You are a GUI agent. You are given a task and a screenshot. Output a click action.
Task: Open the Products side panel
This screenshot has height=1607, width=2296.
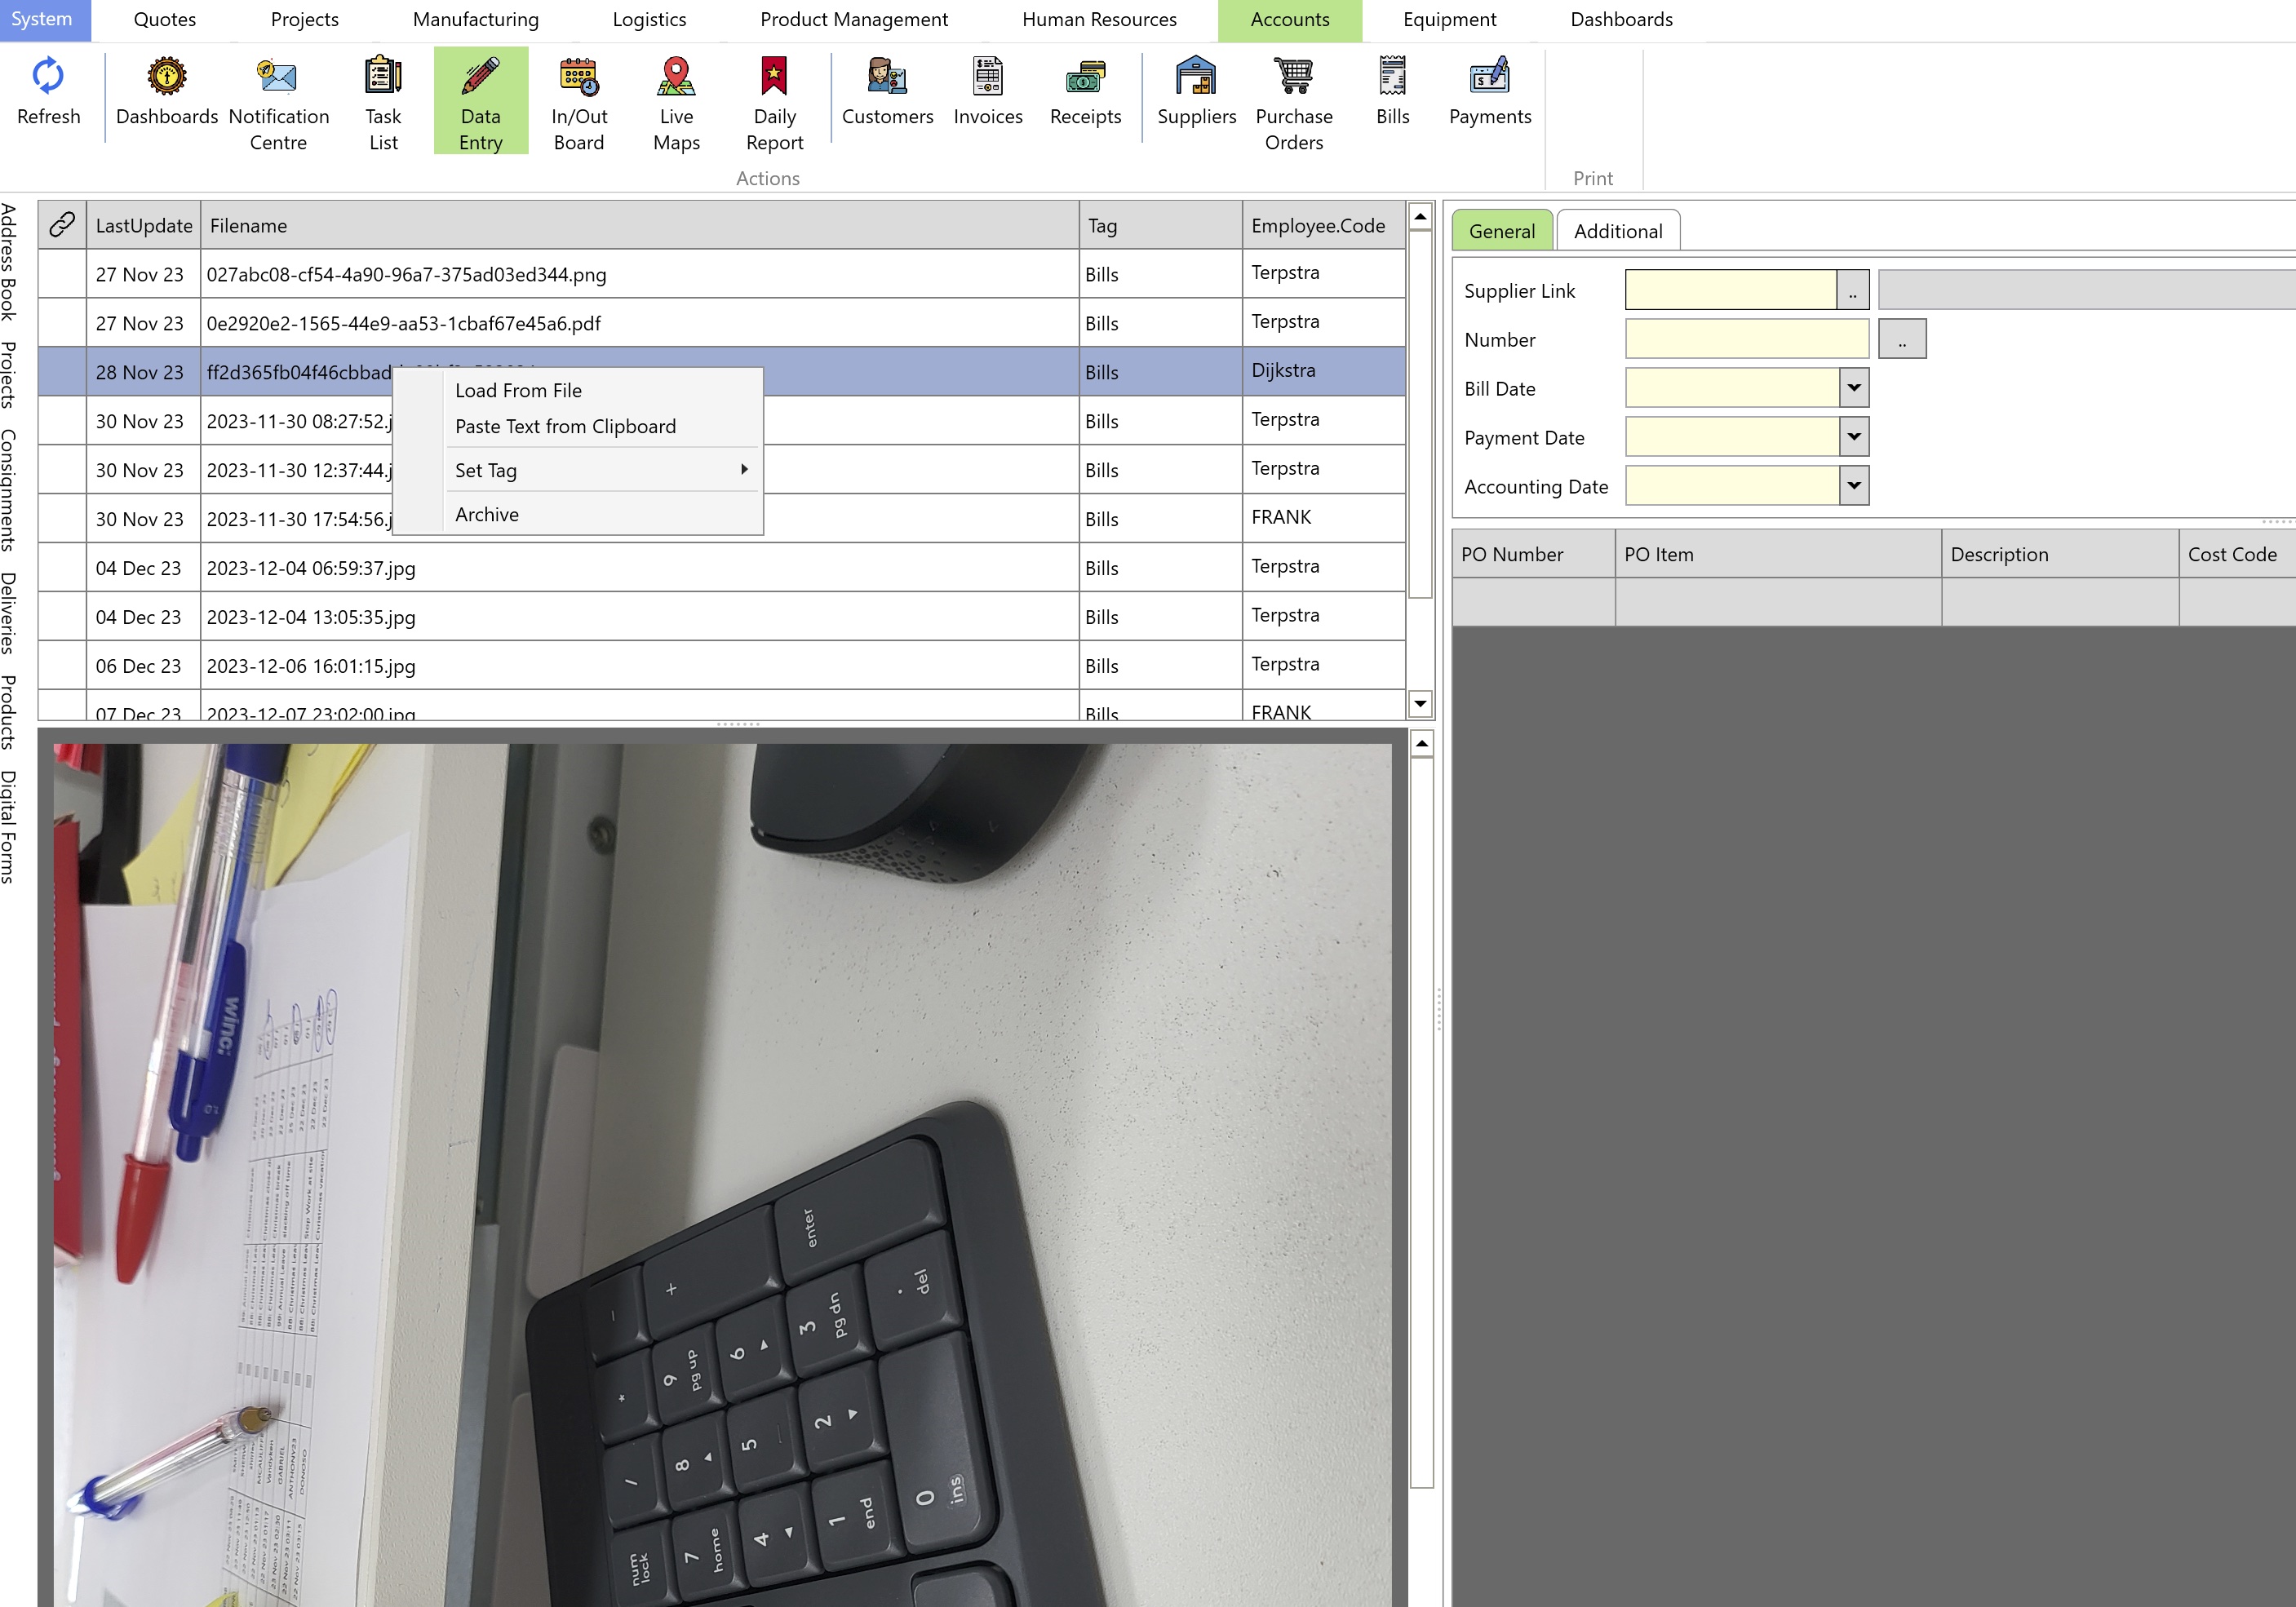click(x=9, y=712)
